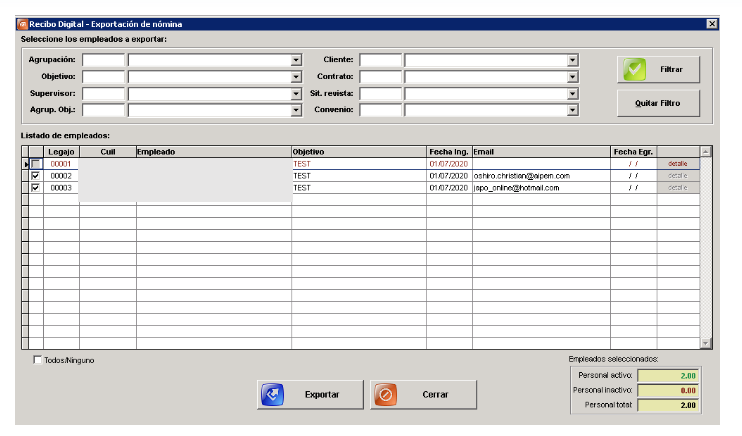Click the Fecha Ing. column header

click(x=449, y=152)
